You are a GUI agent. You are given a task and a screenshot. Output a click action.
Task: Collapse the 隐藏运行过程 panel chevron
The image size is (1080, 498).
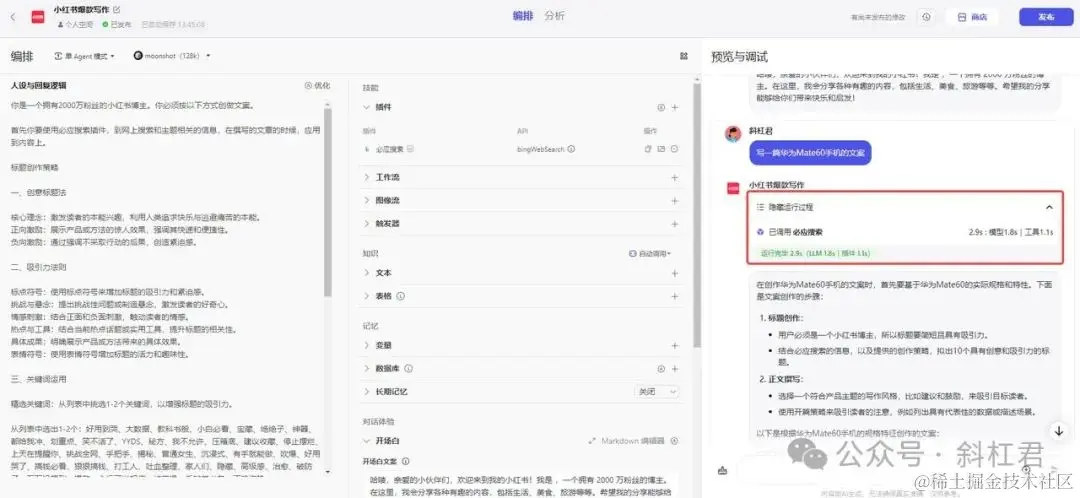point(1049,207)
